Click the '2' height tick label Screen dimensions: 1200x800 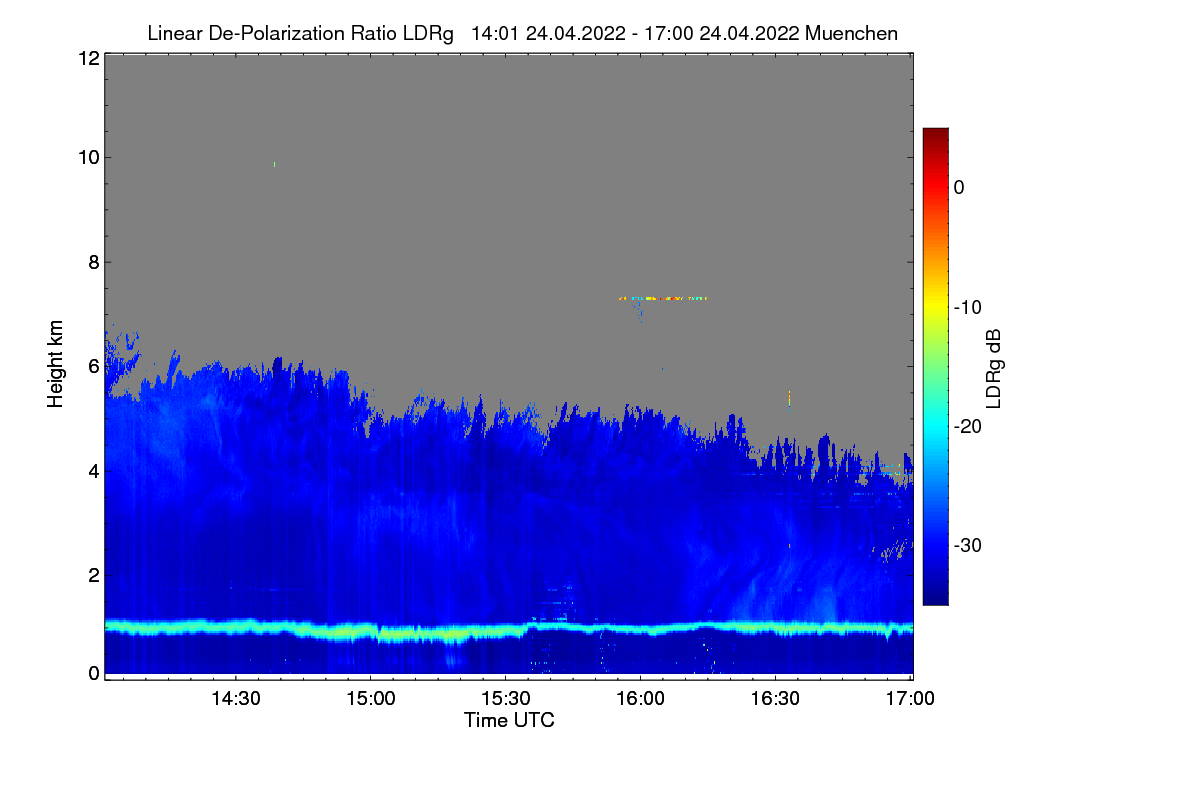tap(92, 574)
